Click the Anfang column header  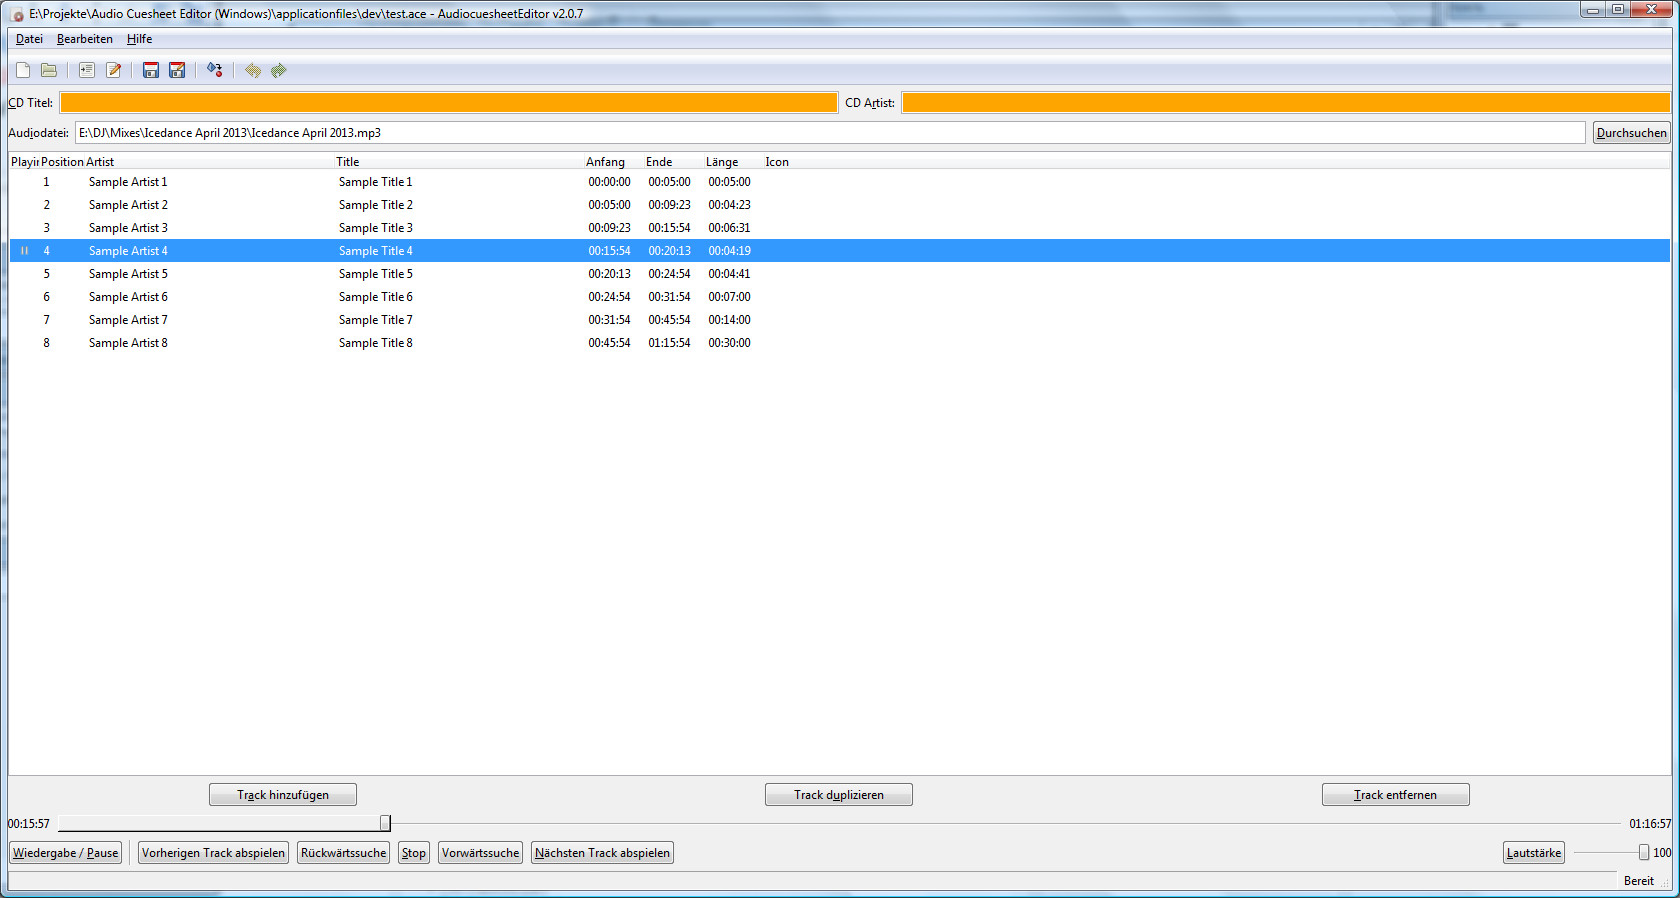tap(614, 162)
